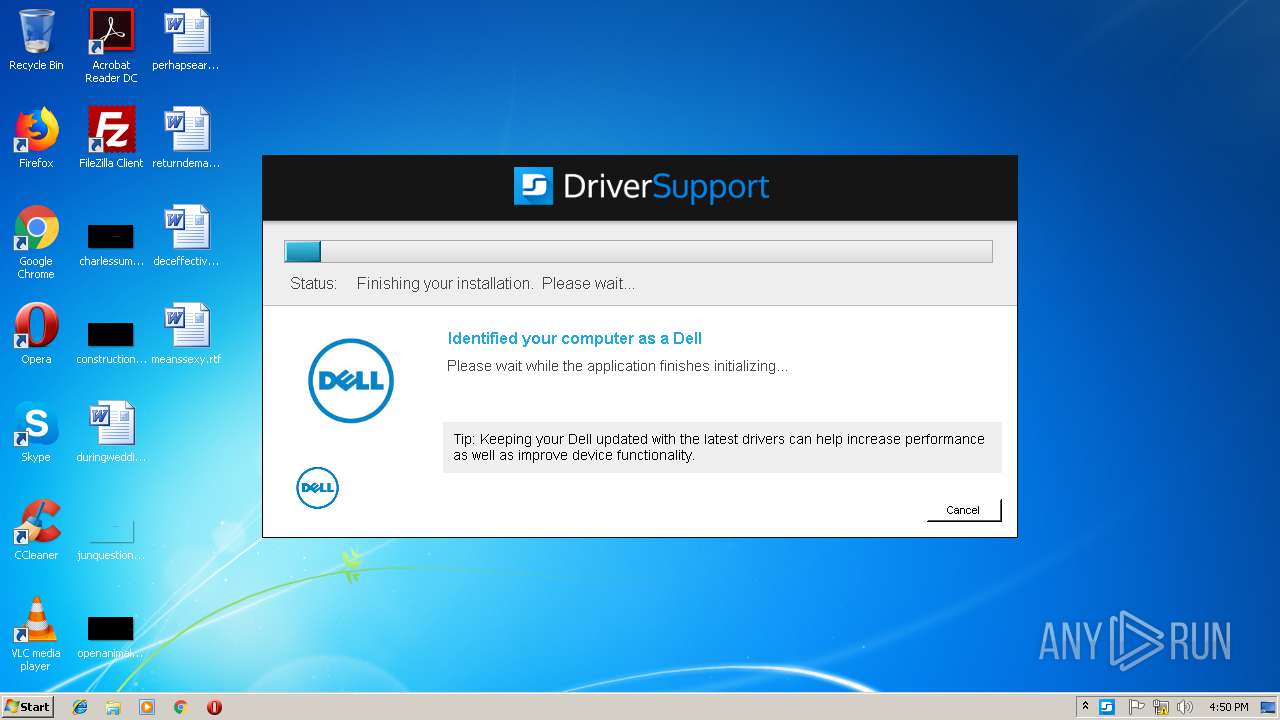Select the charlessum desktop file

pyautogui.click(x=111, y=245)
